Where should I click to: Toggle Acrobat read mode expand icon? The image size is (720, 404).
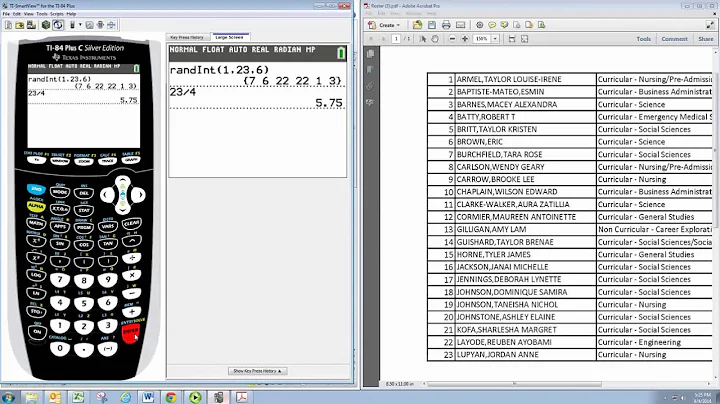point(710,25)
